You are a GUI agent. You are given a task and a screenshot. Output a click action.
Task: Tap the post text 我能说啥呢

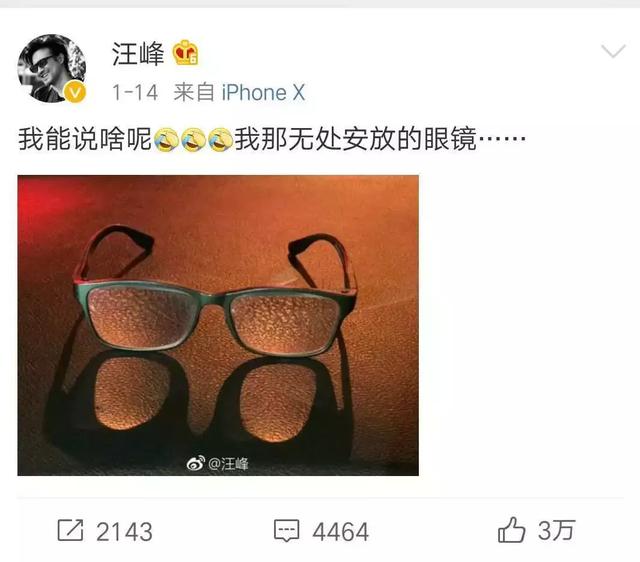click(85, 139)
